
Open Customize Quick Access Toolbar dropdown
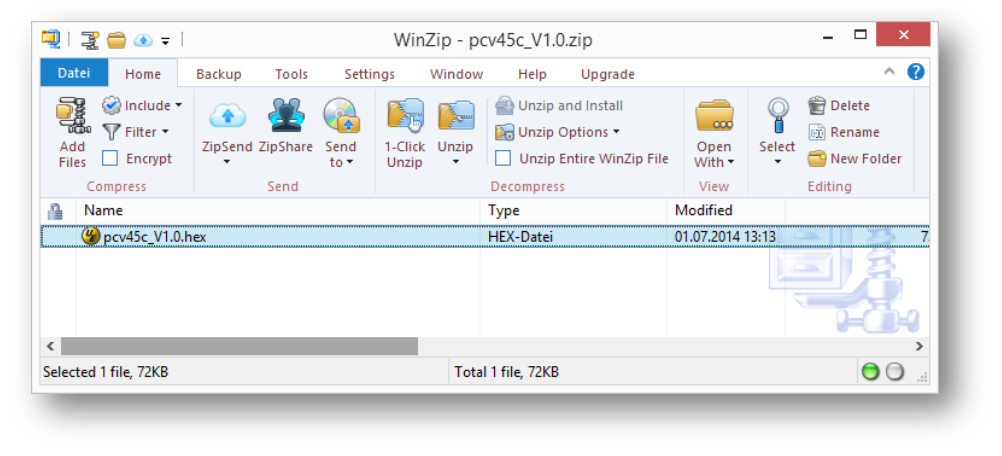click(166, 42)
